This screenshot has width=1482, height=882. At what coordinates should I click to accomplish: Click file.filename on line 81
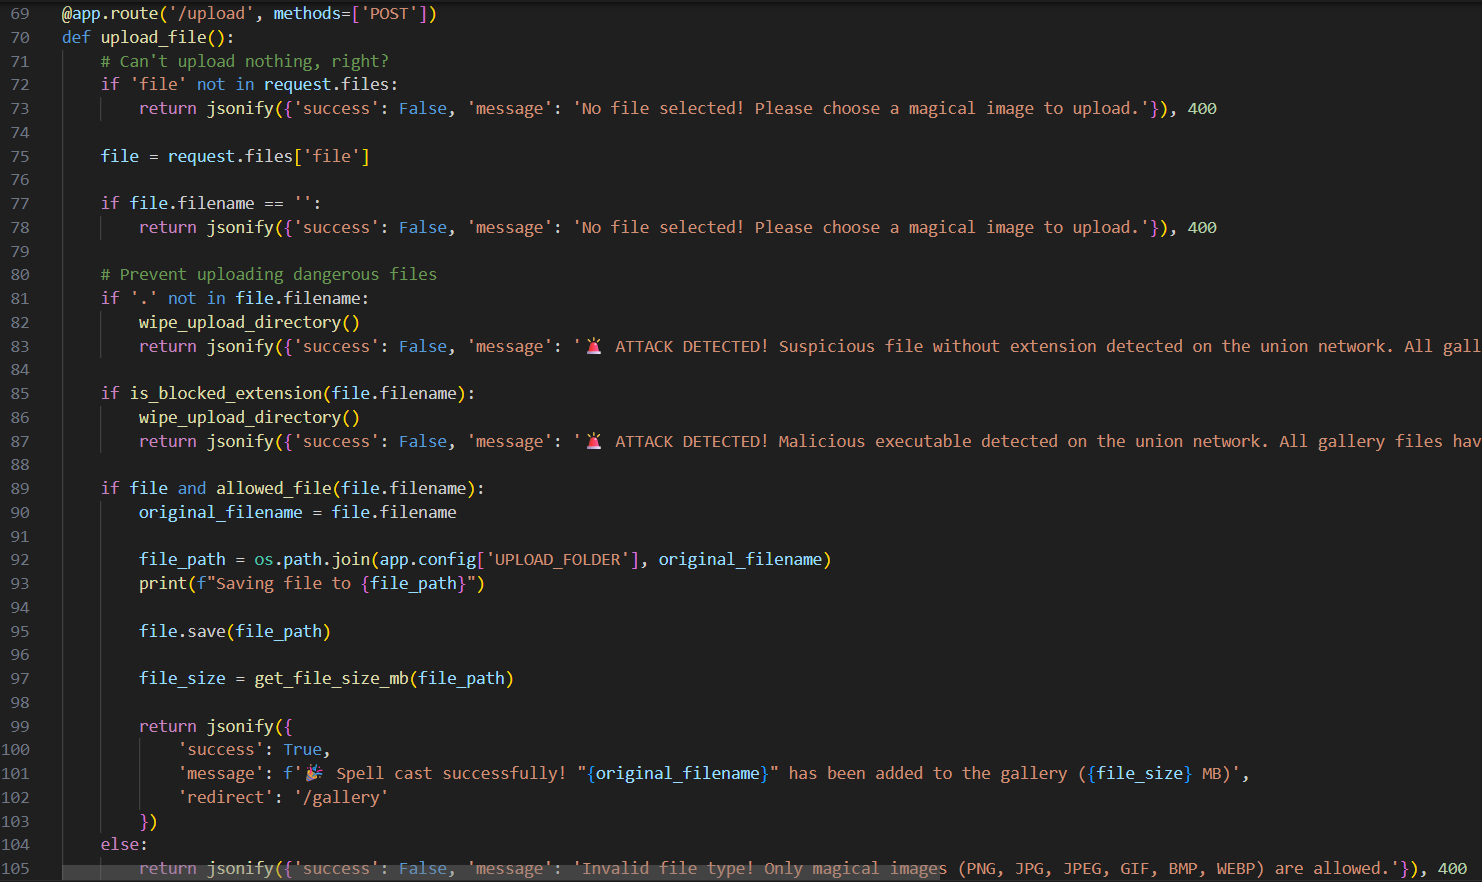pyautogui.click(x=298, y=298)
